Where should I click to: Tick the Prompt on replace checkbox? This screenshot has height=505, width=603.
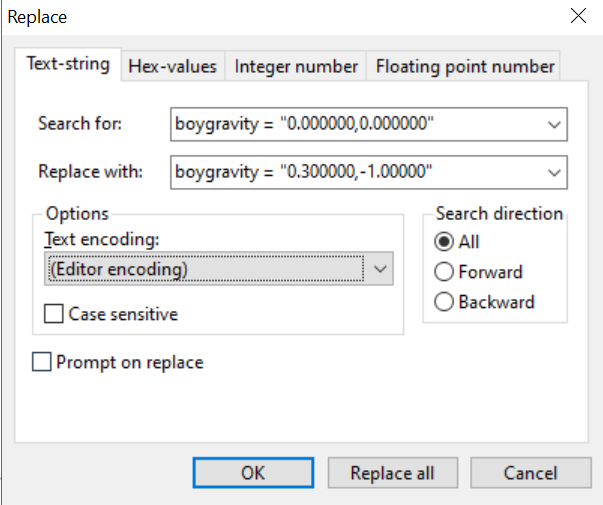point(42,362)
